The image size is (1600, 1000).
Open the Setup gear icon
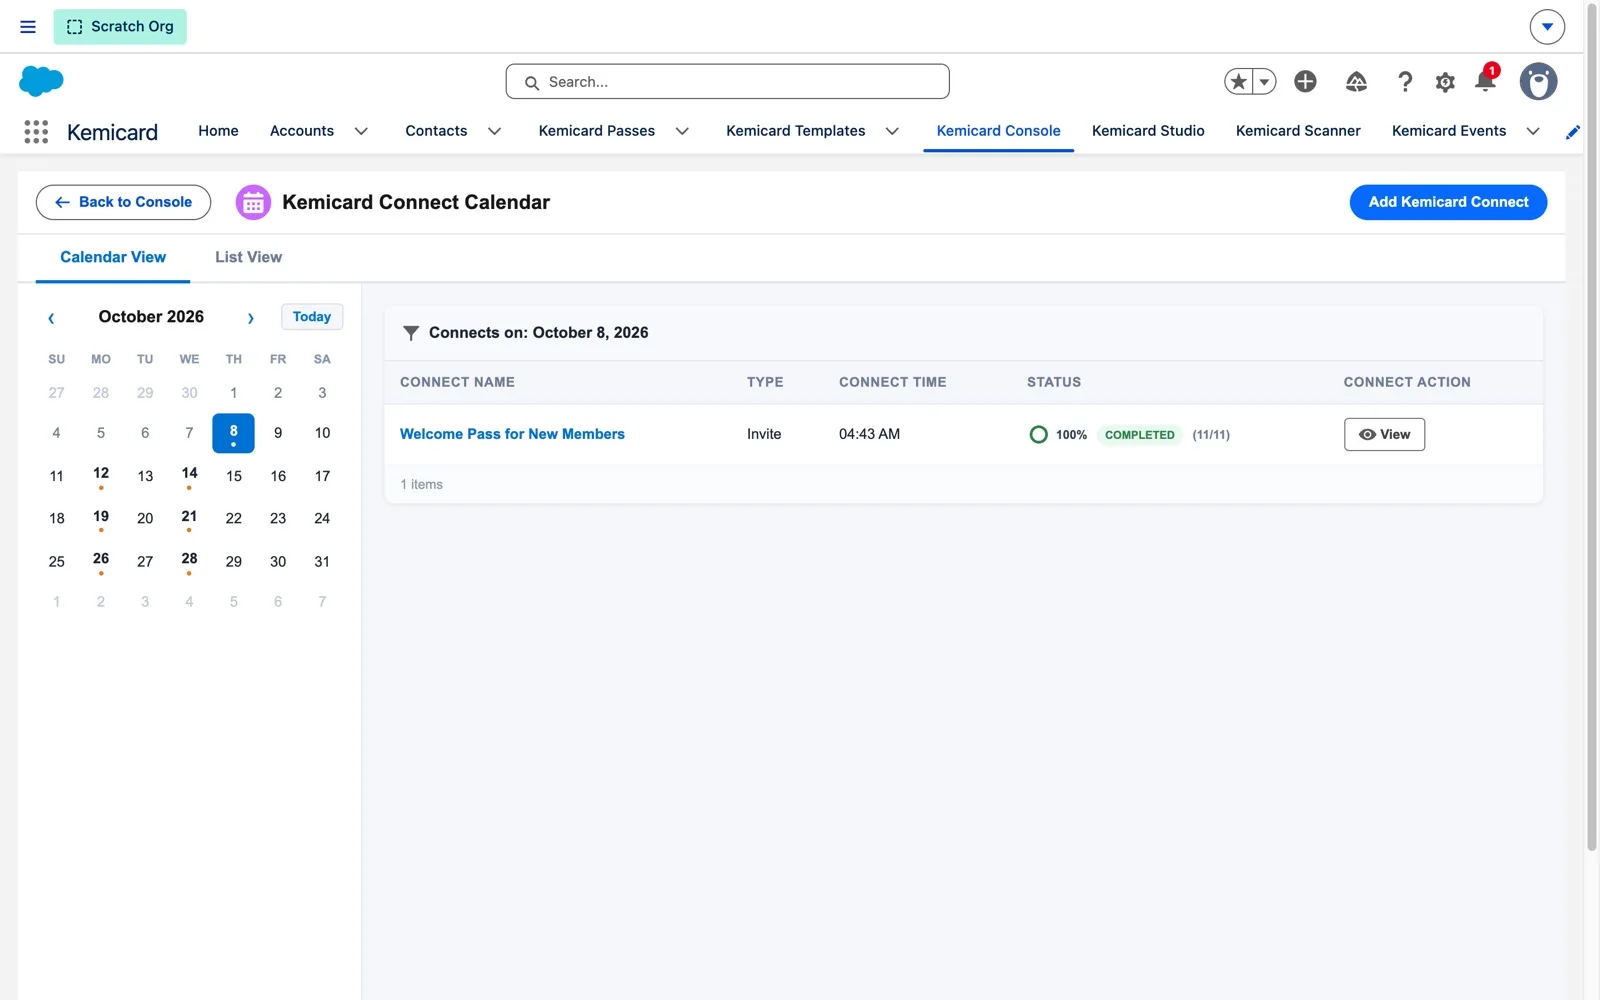pyautogui.click(x=1445, y=82)
